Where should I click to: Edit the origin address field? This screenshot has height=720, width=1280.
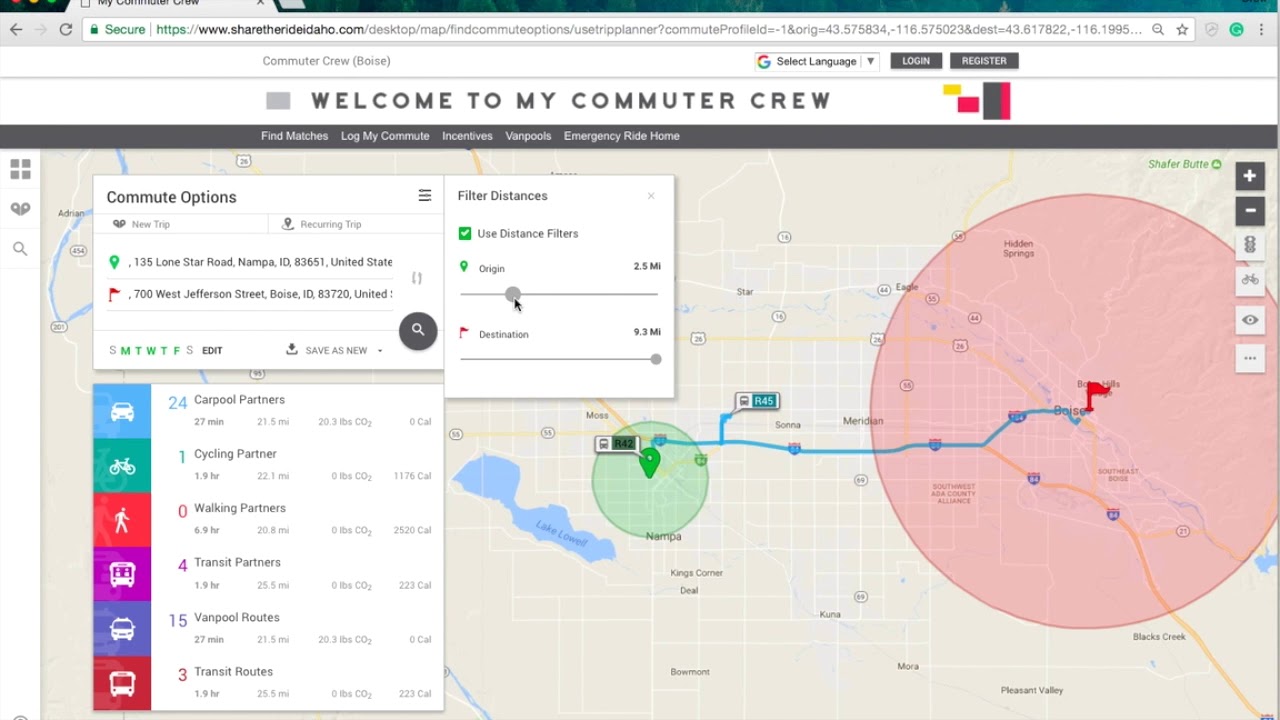pos(260,262)
